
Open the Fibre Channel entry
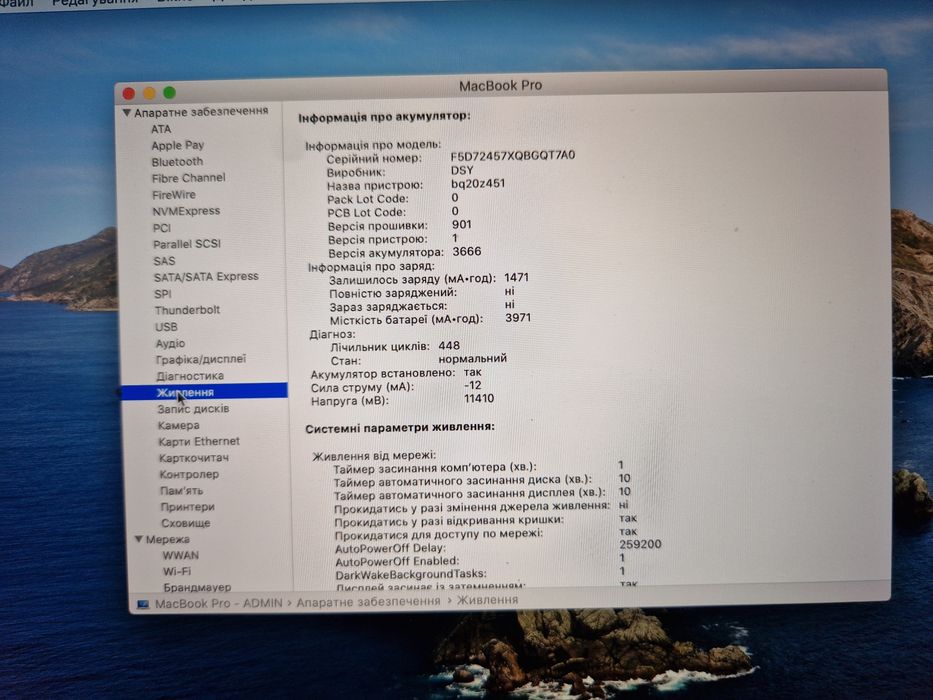tap(188, 178)
